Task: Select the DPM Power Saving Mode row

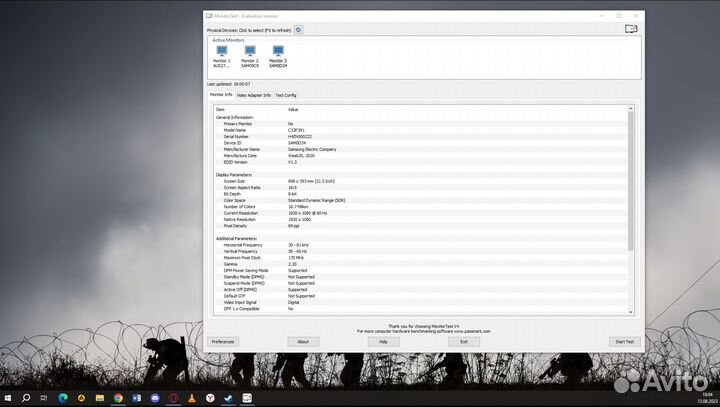Action: tap(421, 271)
